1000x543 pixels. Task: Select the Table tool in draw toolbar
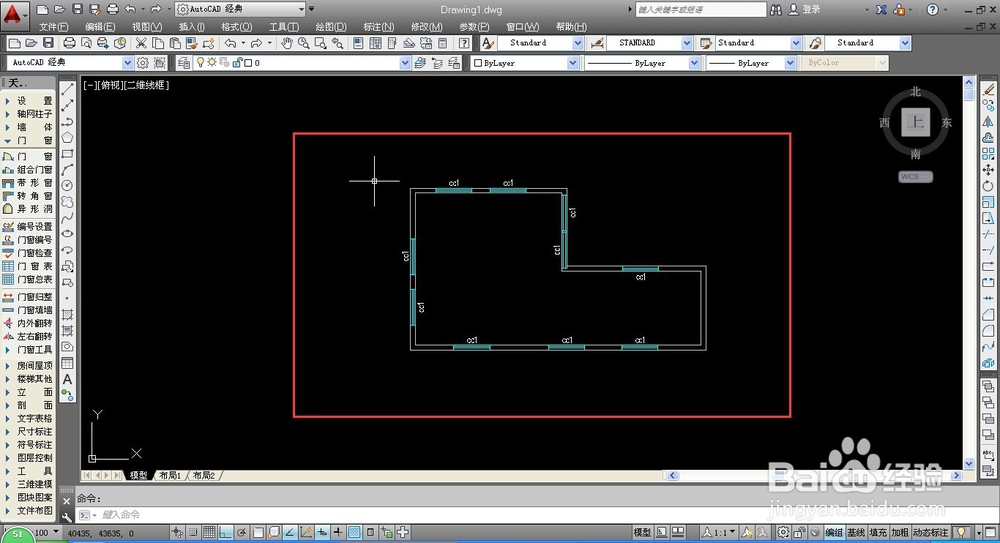point(67,363)
